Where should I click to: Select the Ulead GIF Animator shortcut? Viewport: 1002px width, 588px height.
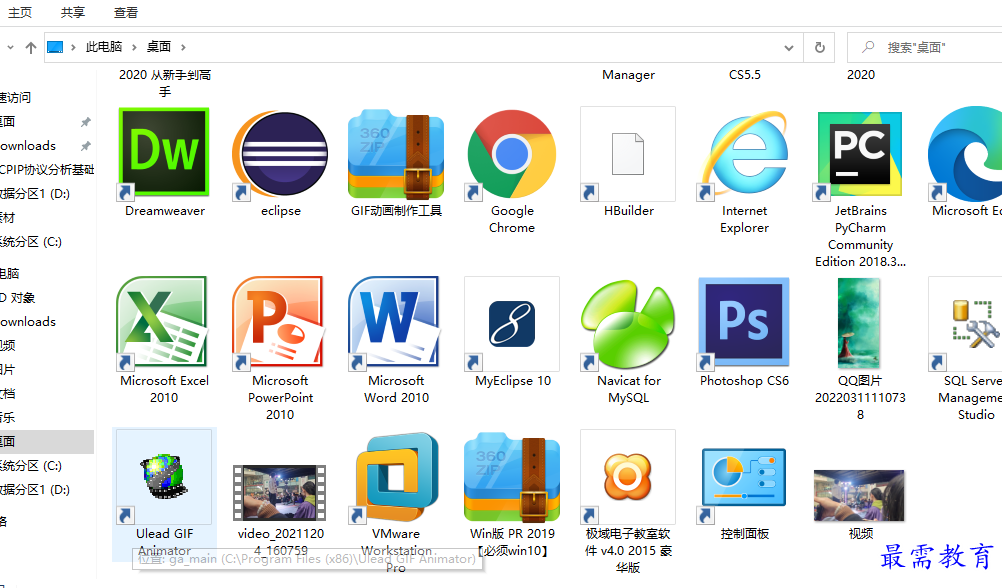[x=164, y=477]
